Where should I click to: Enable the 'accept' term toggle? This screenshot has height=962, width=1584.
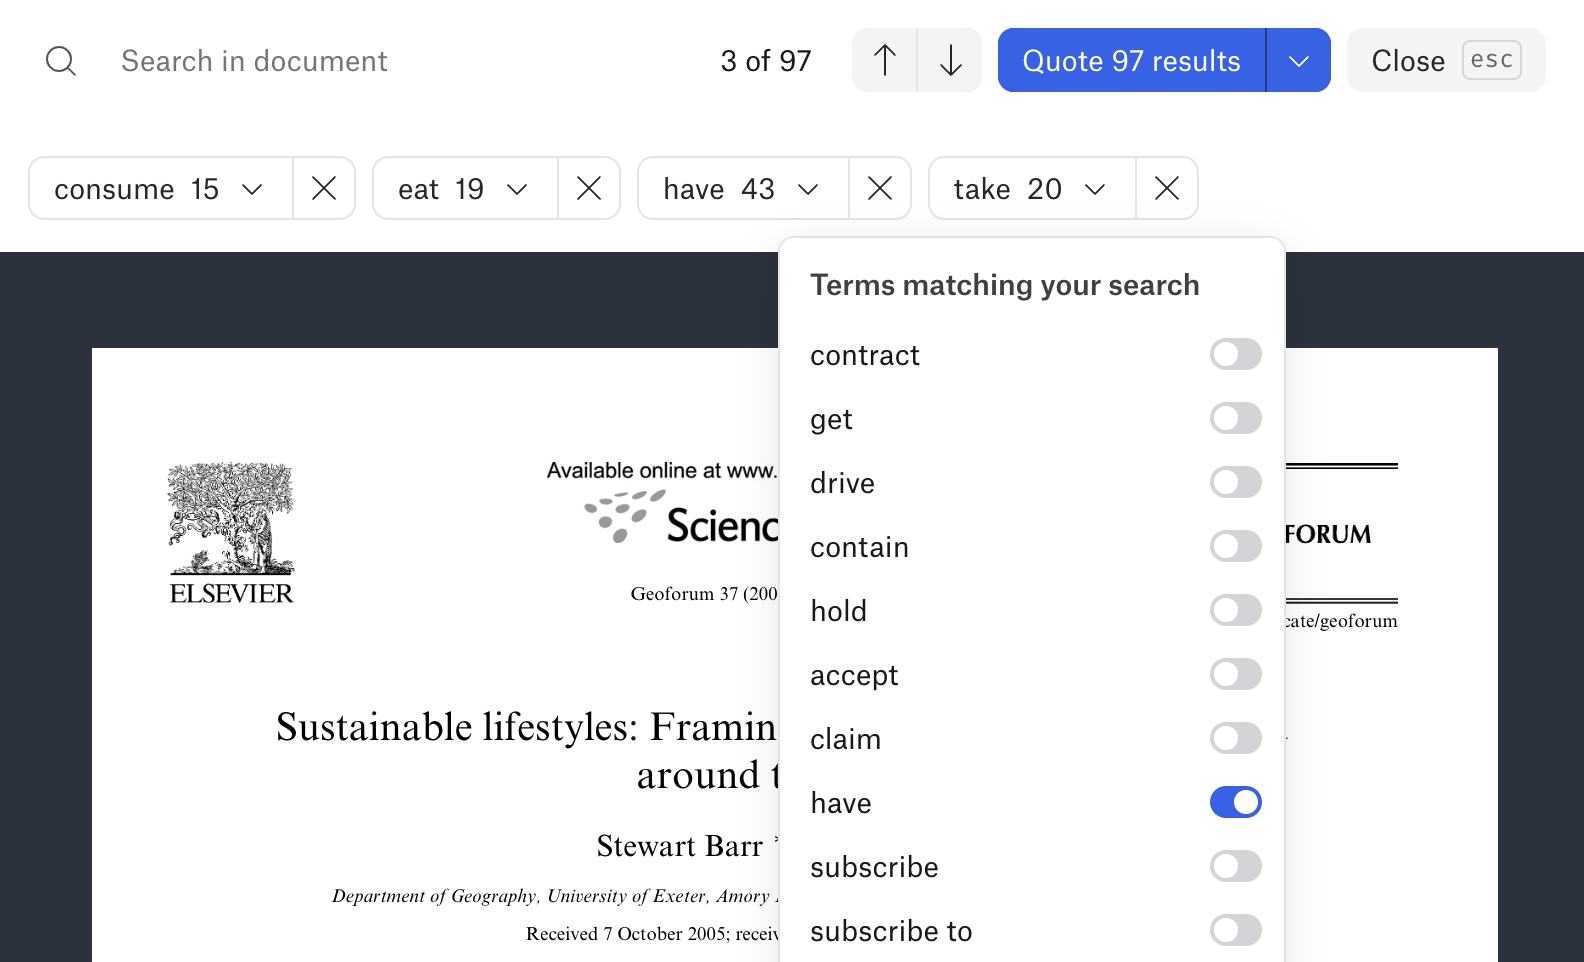click(x=1235, y=674)
